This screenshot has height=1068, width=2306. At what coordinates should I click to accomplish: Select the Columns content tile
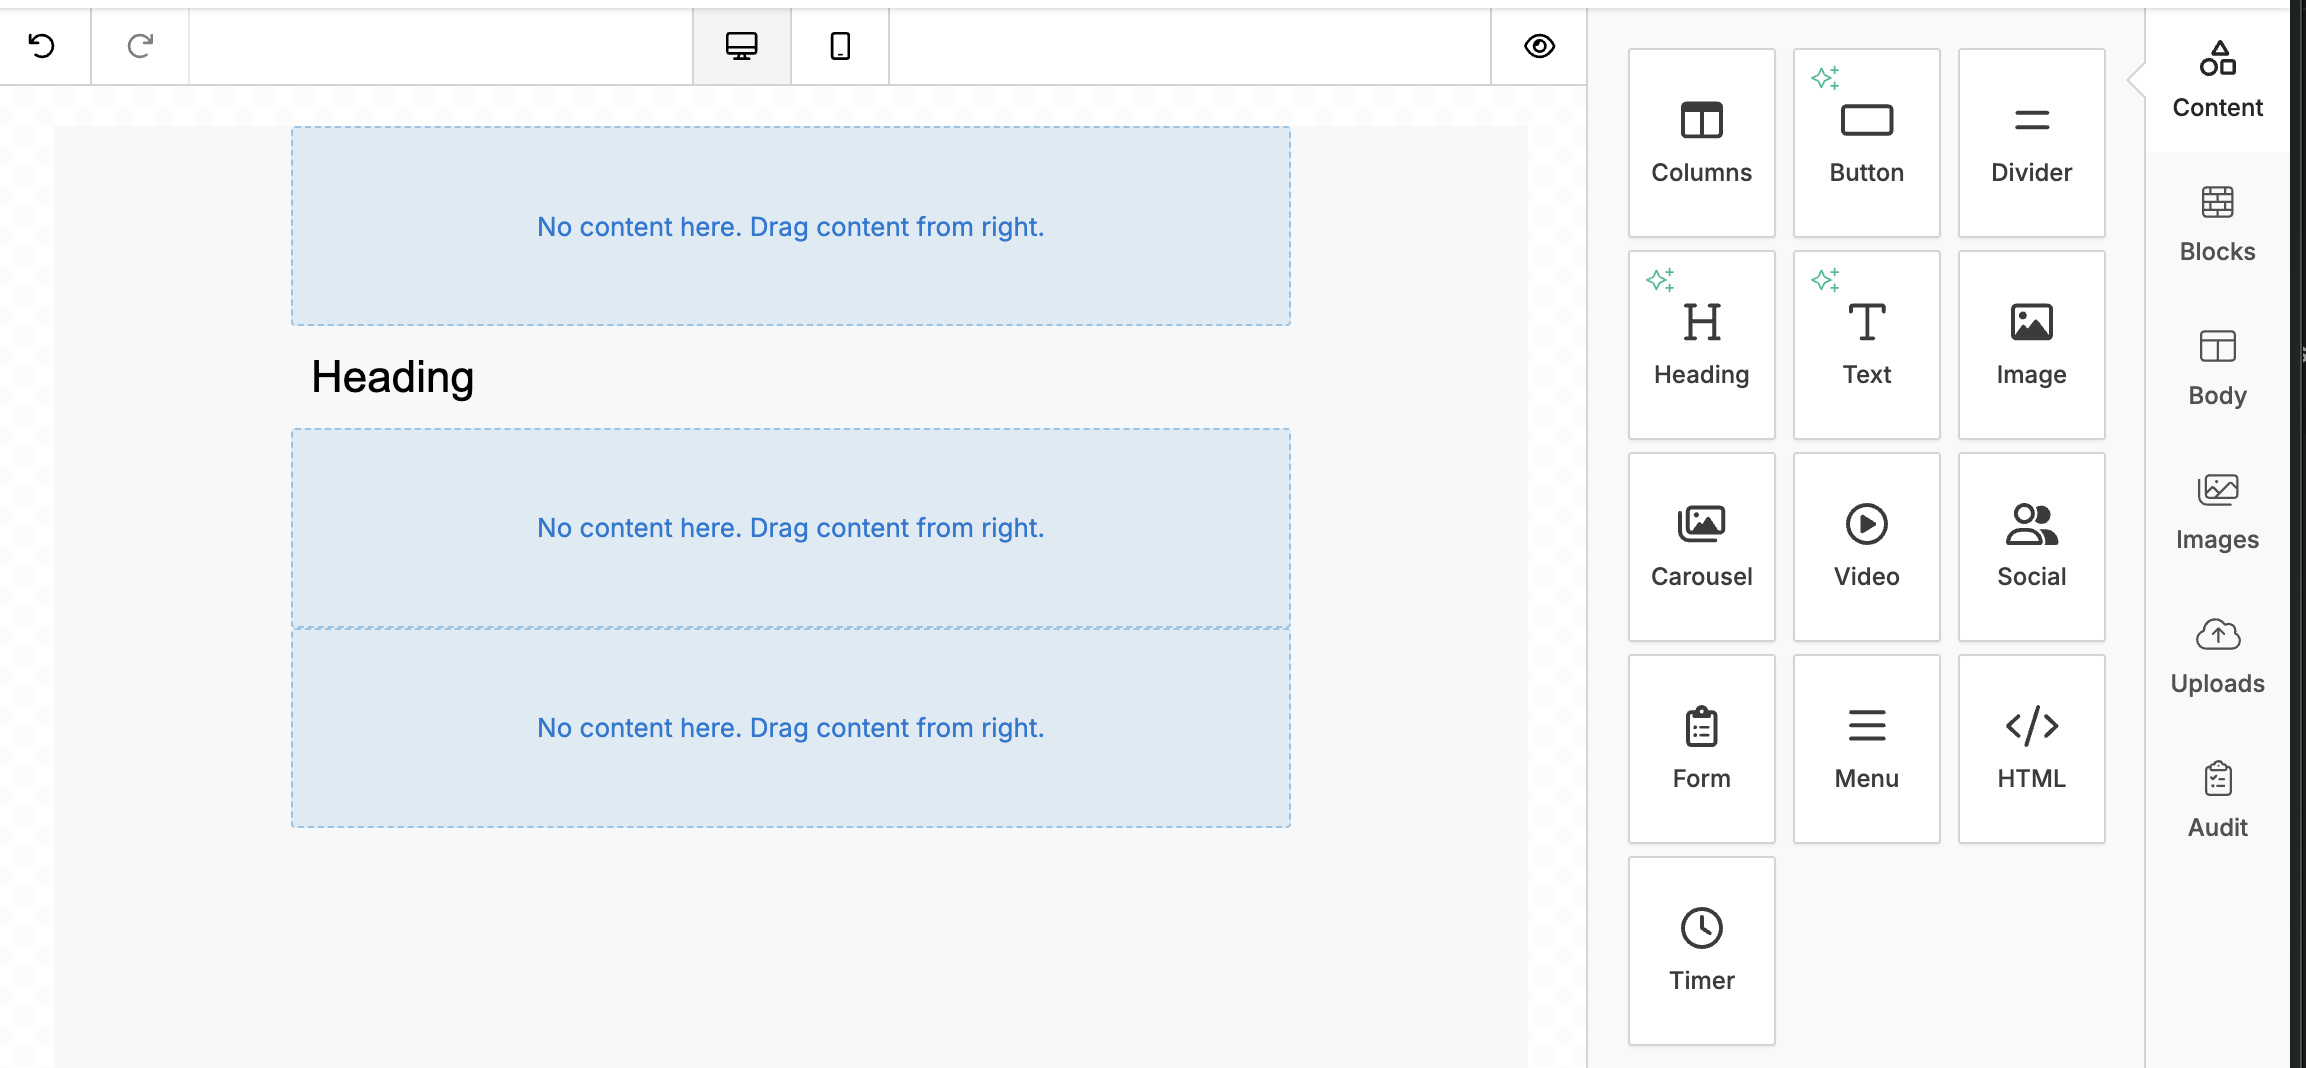click(x=1701, y=143)
